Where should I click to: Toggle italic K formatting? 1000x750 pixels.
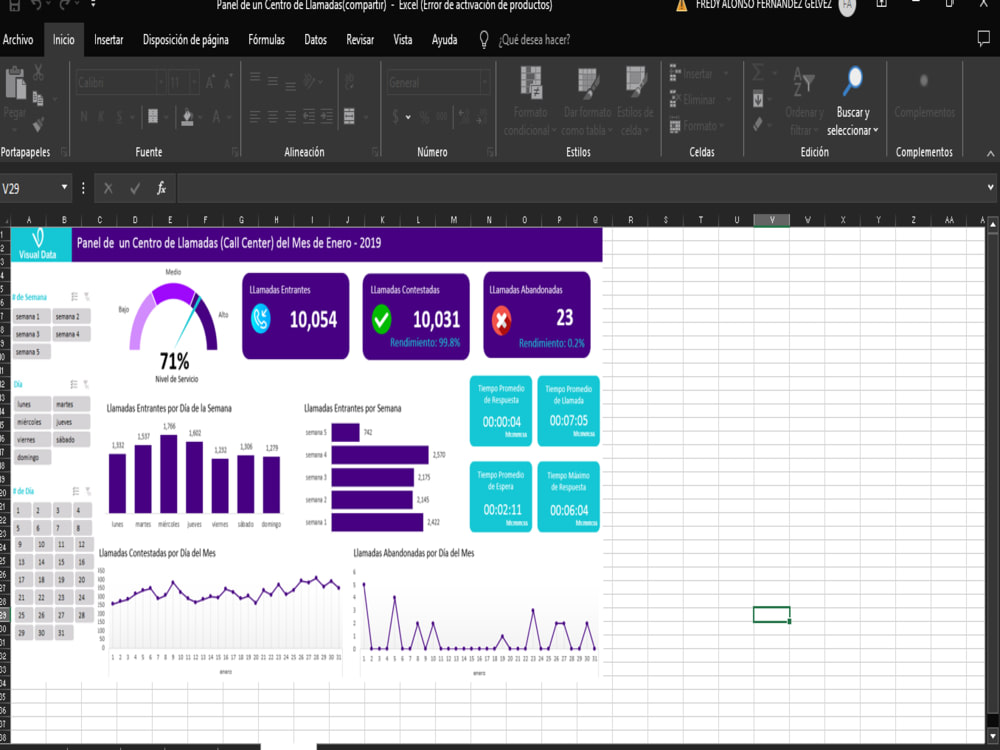(101, 117)
